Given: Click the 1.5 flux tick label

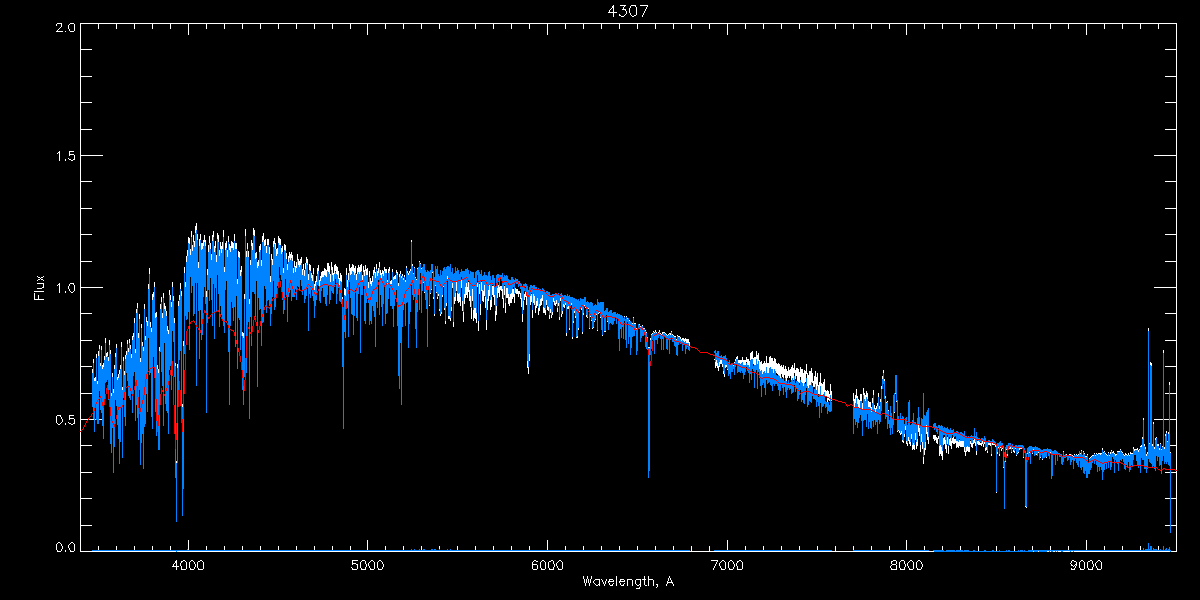Looking at the screenshot, I should click(64, 157).
